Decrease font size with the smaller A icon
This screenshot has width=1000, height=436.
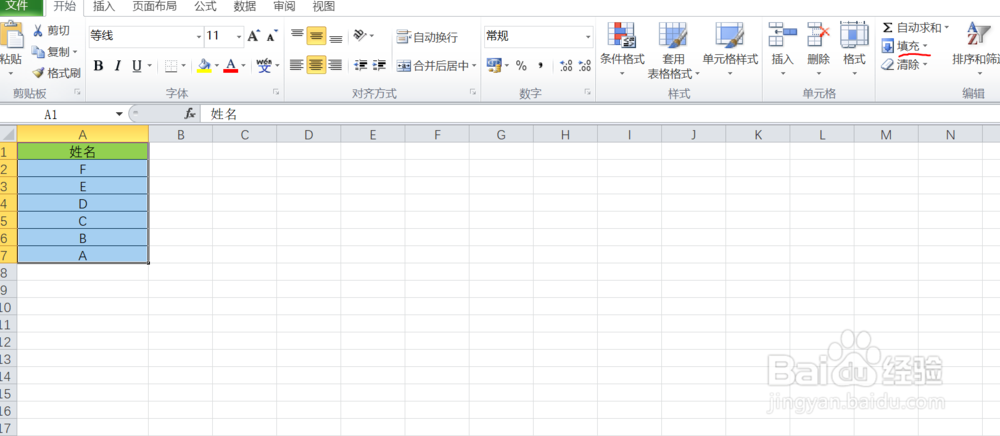272,36
